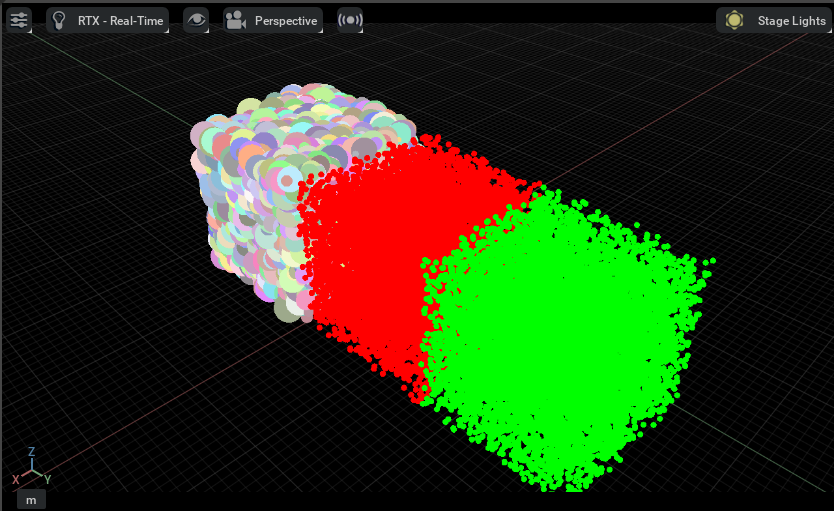Toggle the eye show/hide visibility menu
The width and height of the screenshot is (834, 511).
click(195, 20)
